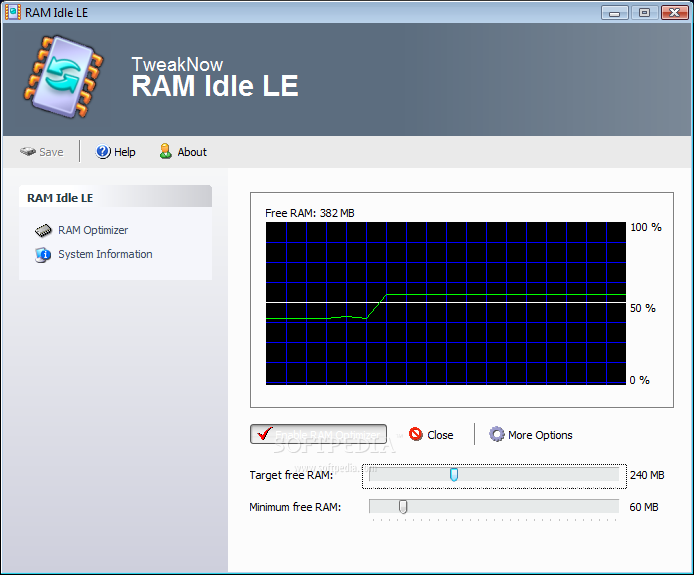Click the free RAM history graph
The image size is (694, 575).
(x=446, y=303)
